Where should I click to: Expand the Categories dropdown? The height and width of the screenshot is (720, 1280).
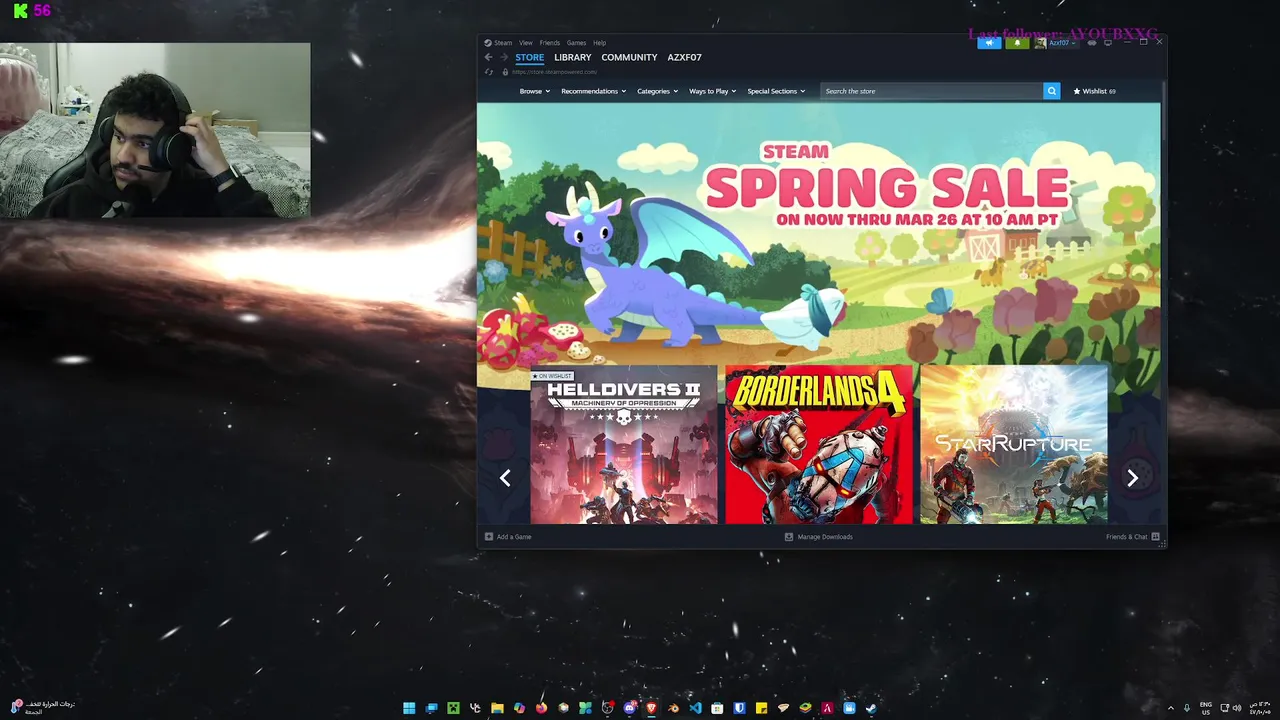click(x=657, y=91)
